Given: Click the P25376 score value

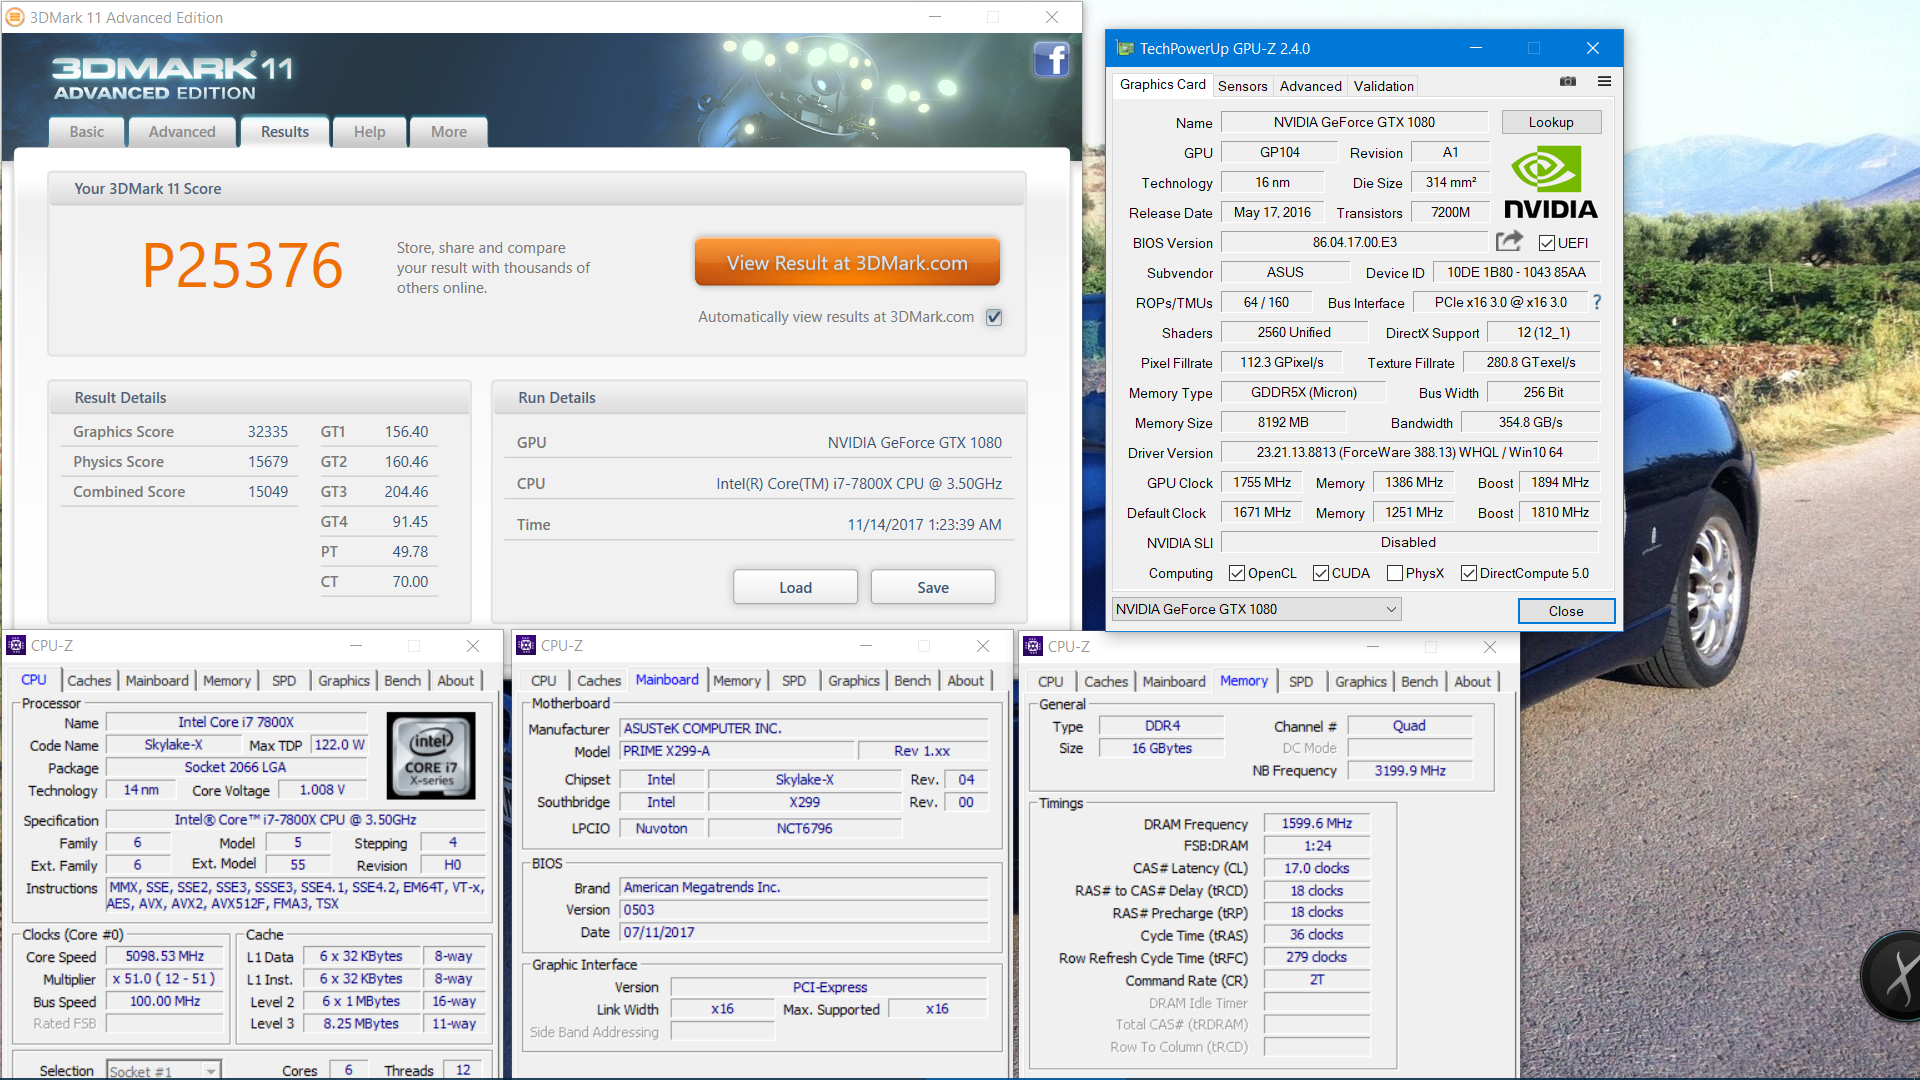Looking at the screenshot, I should (x=242, y=265).
